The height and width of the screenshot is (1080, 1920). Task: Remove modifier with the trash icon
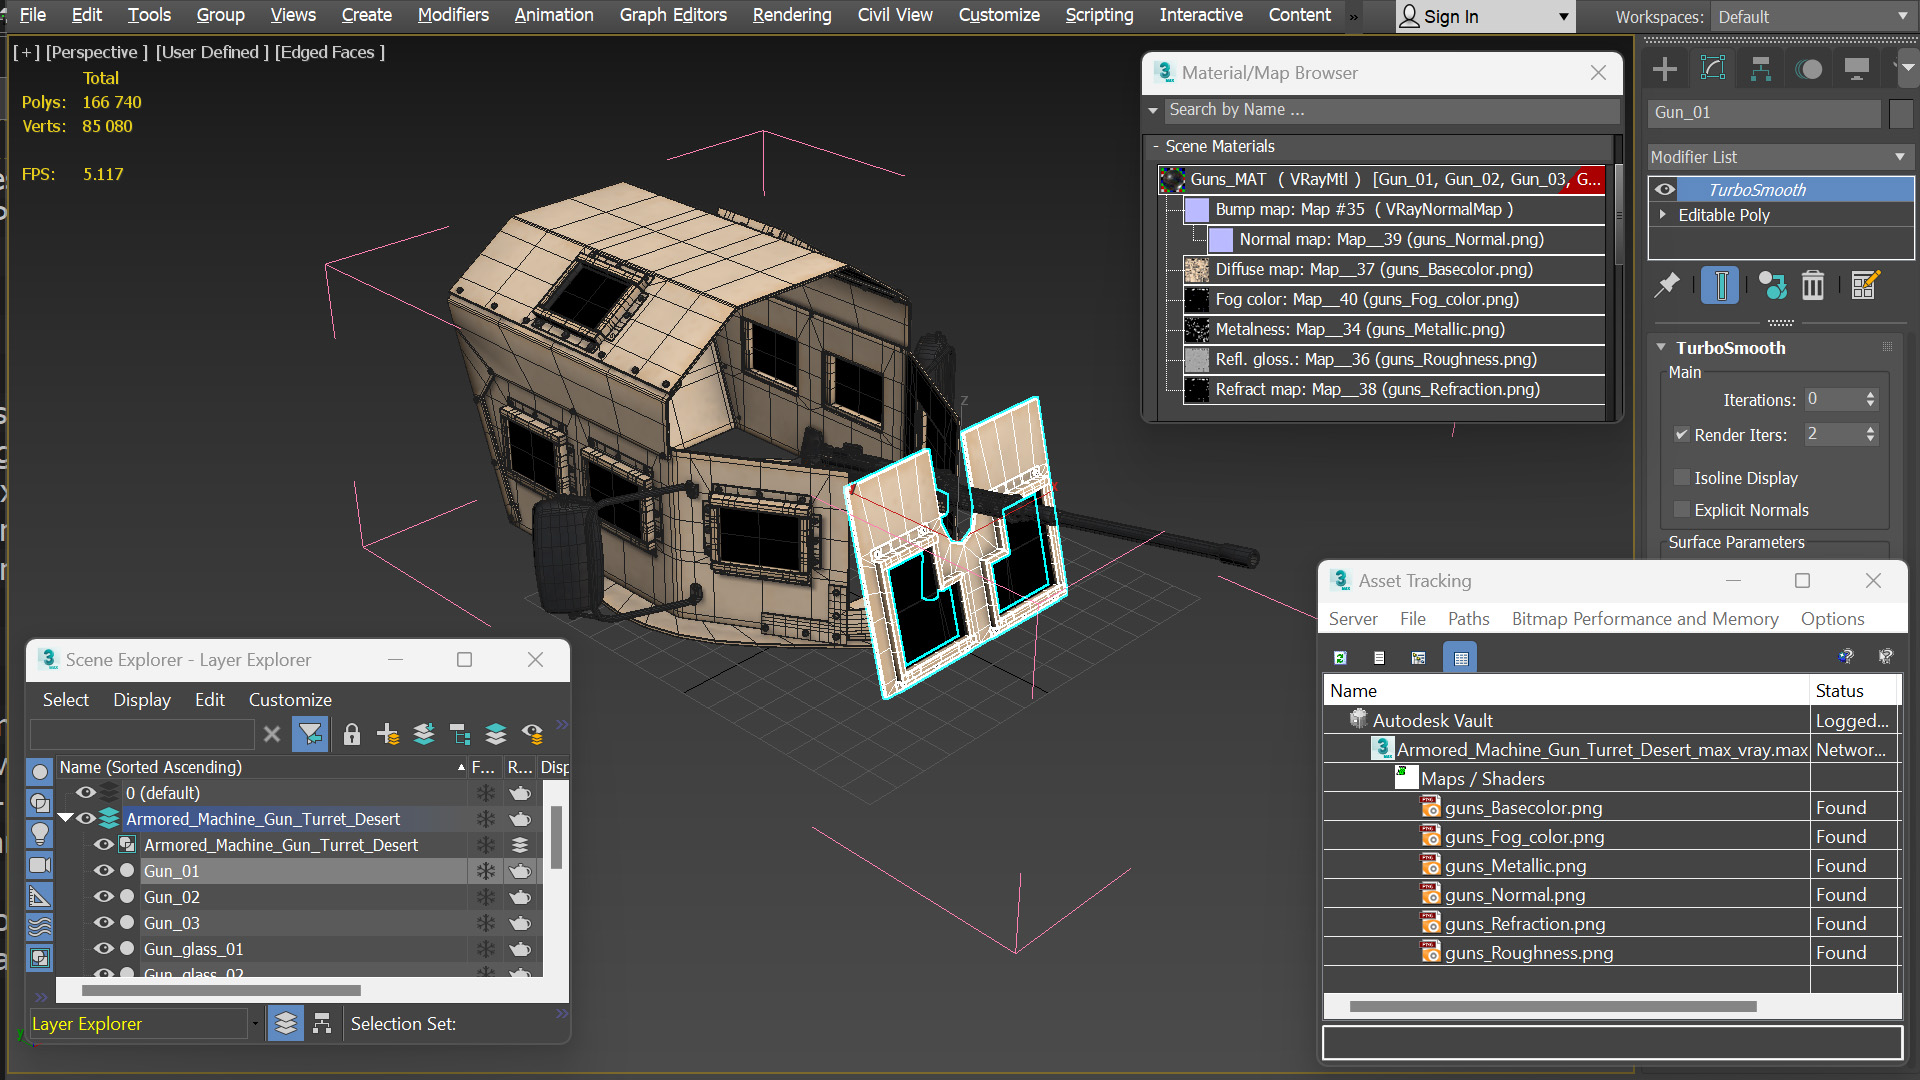click(x=1813, y=286)
